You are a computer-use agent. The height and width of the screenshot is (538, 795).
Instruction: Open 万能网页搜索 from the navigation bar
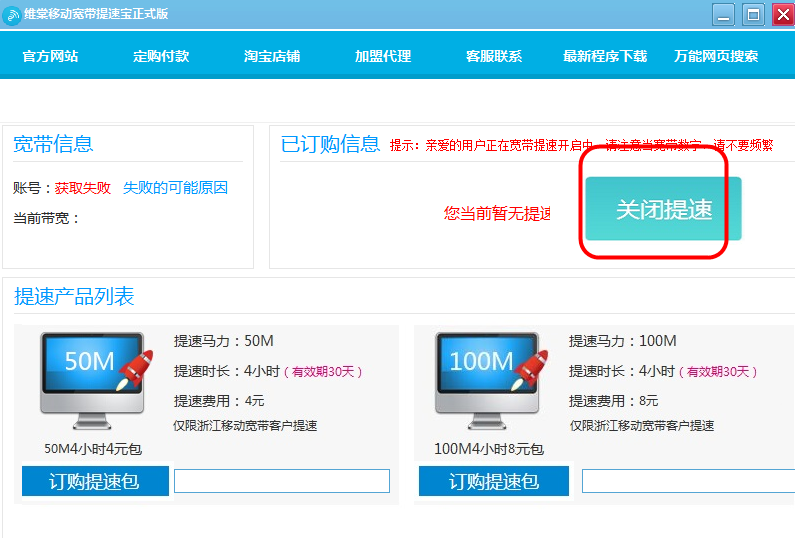point(716,56)
